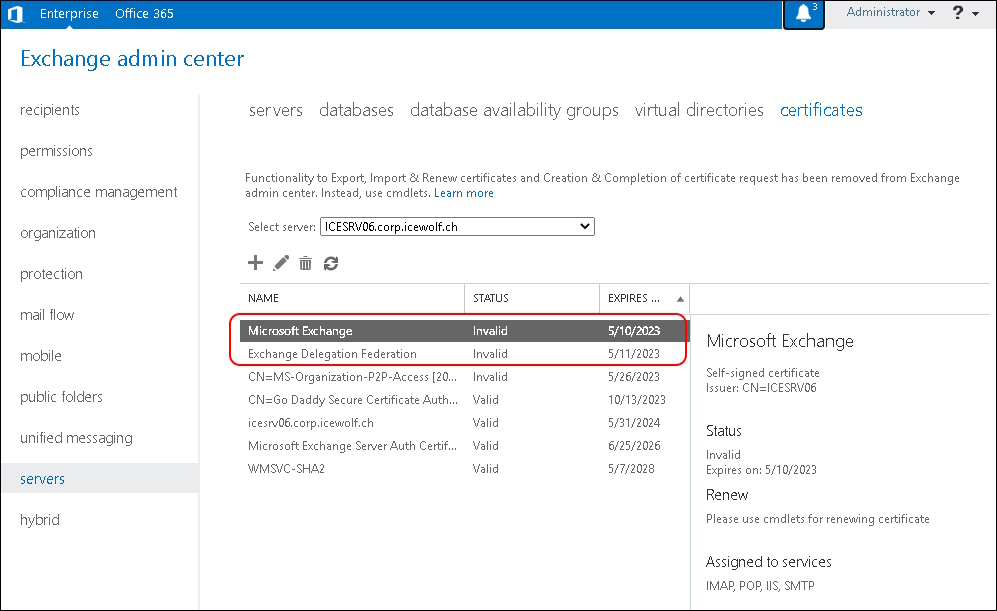Open the Administrator account dropdown
Viewport: 997px width, 611px height.
(890, 13)
